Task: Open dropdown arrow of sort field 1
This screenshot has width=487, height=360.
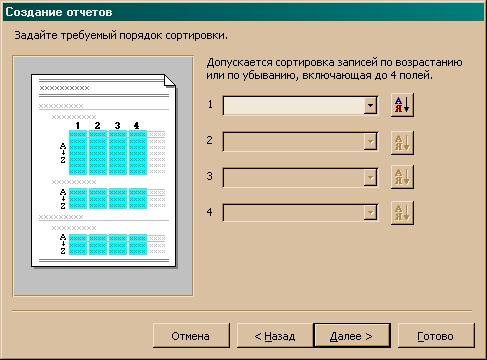Action: click(x=370, y=106)
